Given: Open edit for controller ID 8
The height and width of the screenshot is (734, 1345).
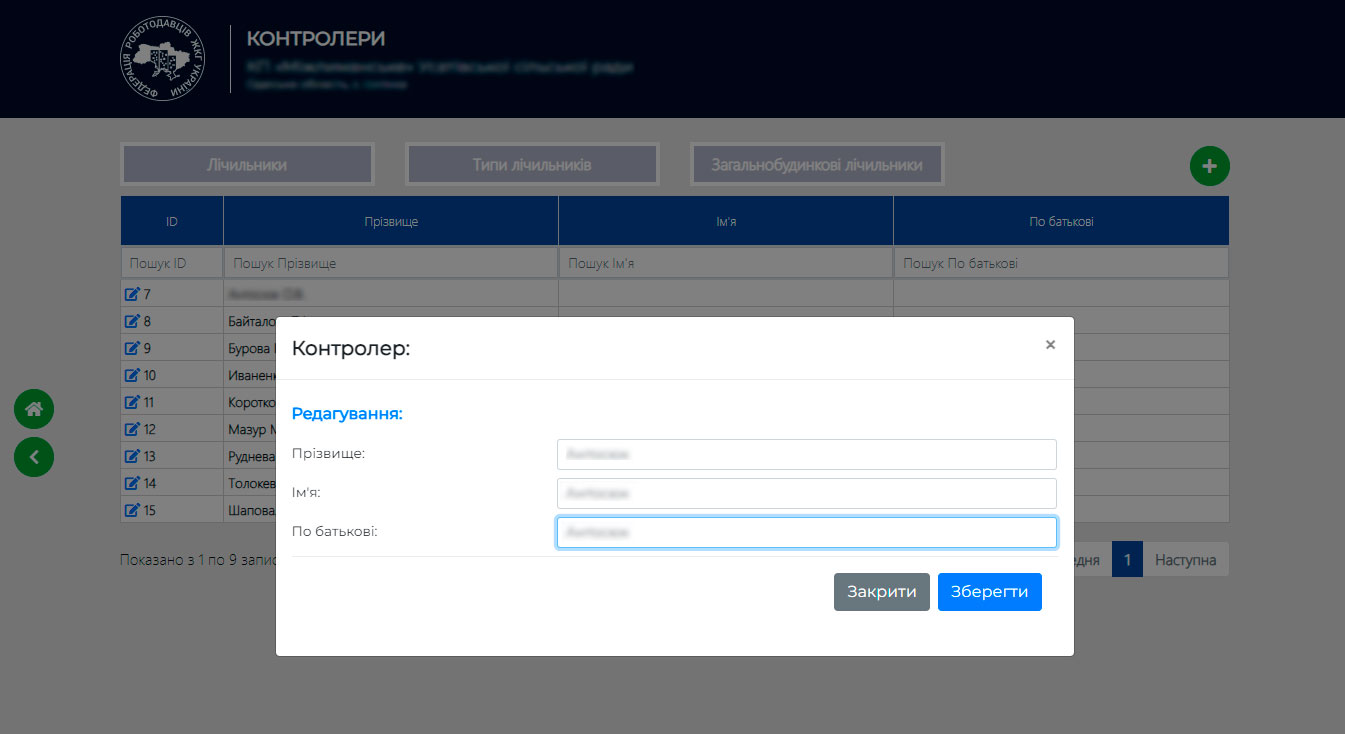Looking at the screenshot, I should pos(132,321).
